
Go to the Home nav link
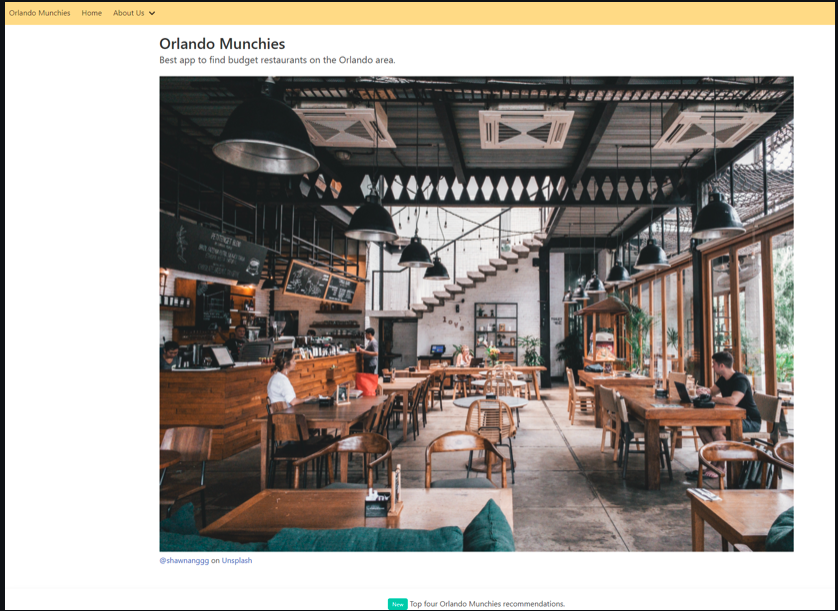tap(92, 13)
